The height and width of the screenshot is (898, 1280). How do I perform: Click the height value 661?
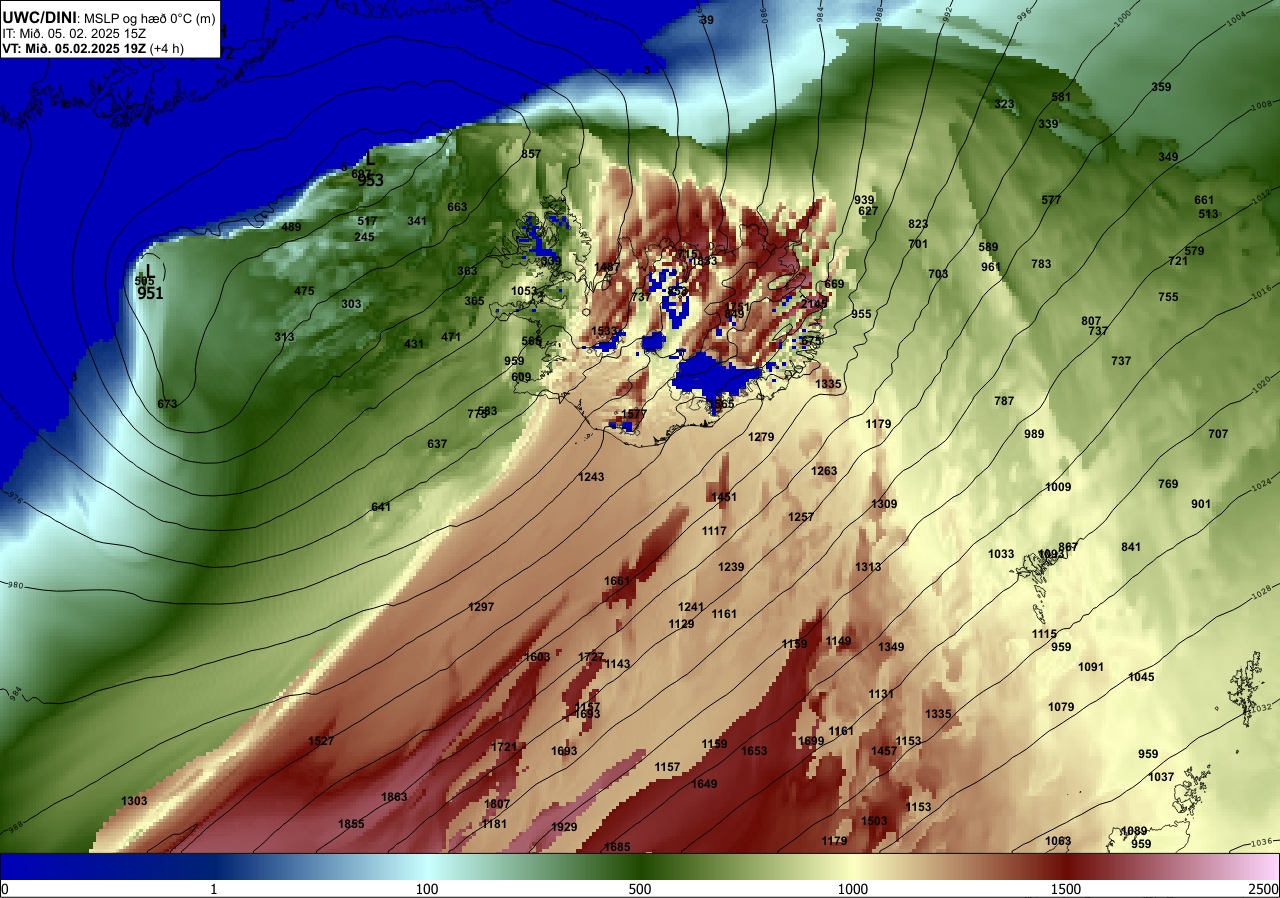pos(1204,200)
